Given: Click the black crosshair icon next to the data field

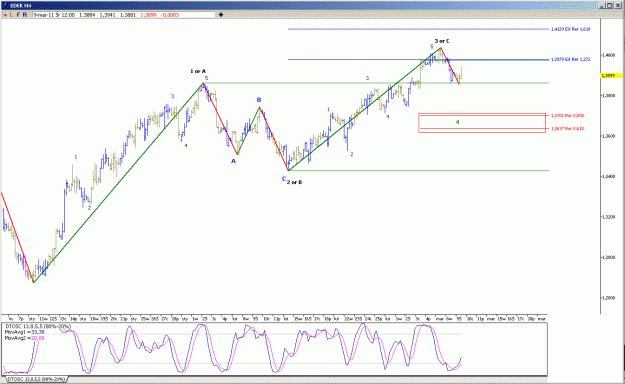Looking at the screenshot, I should [x=221, y=15].
